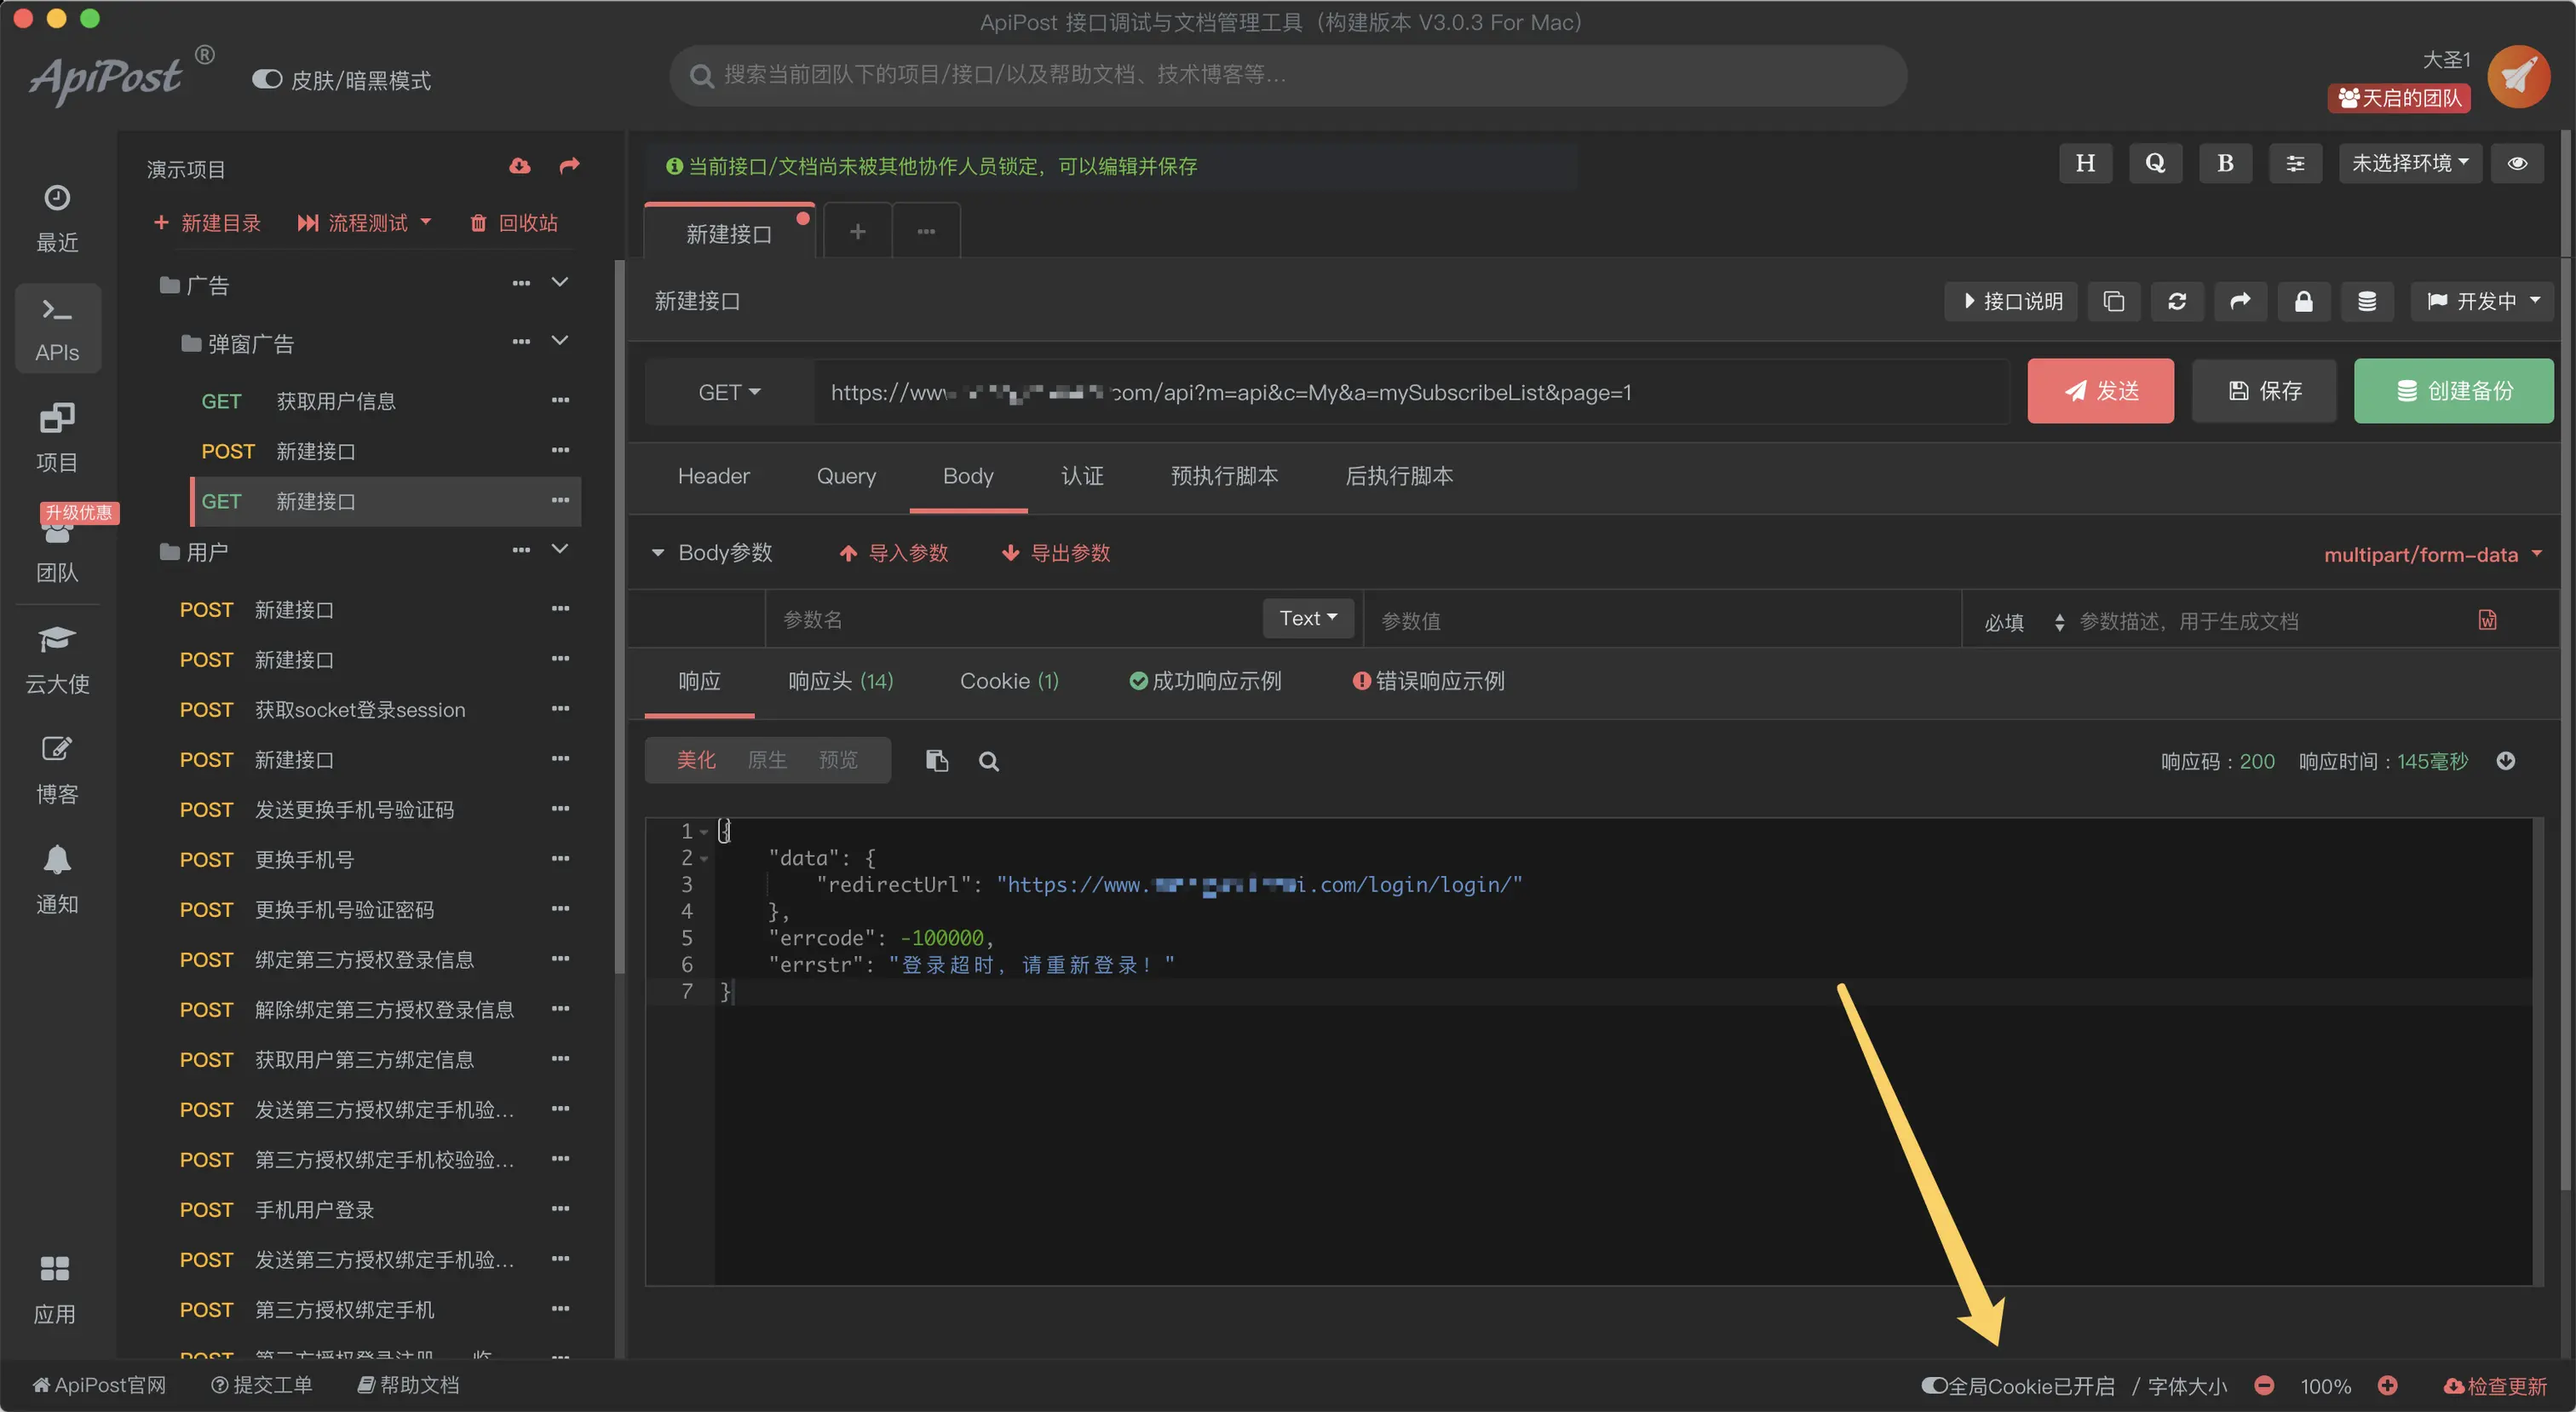
Task: Search within the response using the magnifier icon
Action: (989, 761)
